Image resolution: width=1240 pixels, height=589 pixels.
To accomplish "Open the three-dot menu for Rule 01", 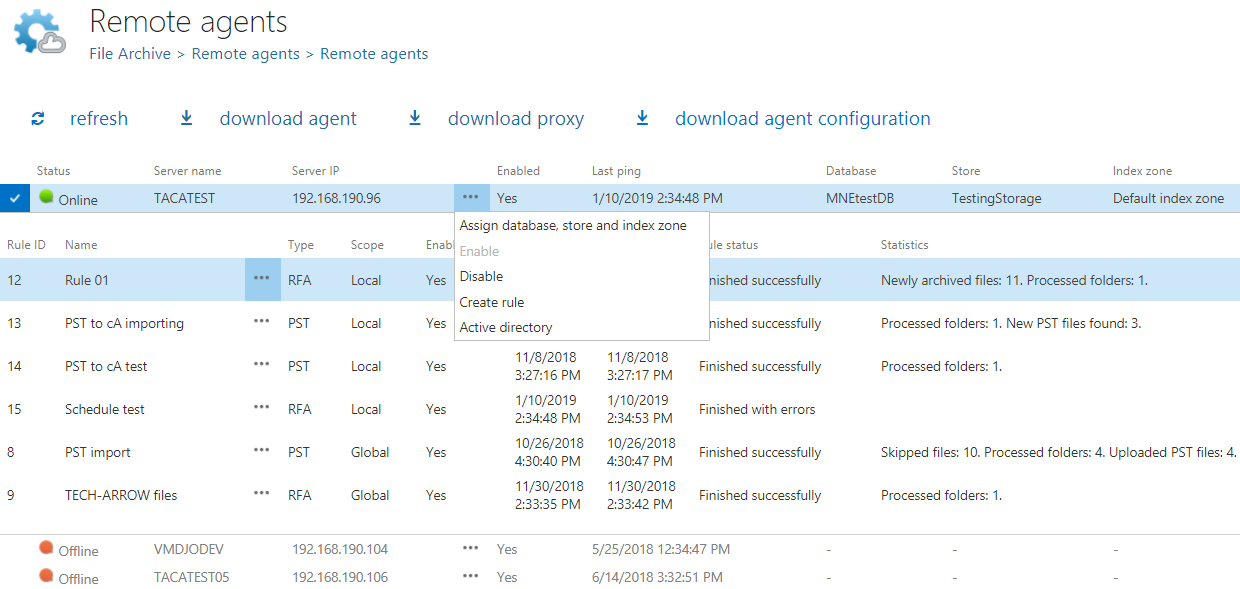I will point(261,279).
